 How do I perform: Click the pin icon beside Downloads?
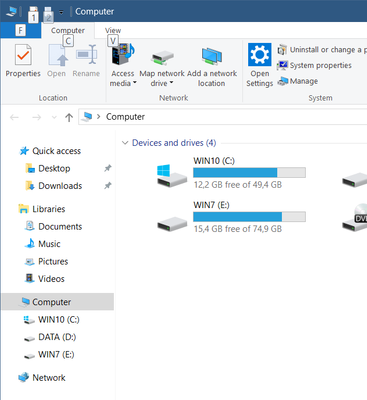click(108, 186)
